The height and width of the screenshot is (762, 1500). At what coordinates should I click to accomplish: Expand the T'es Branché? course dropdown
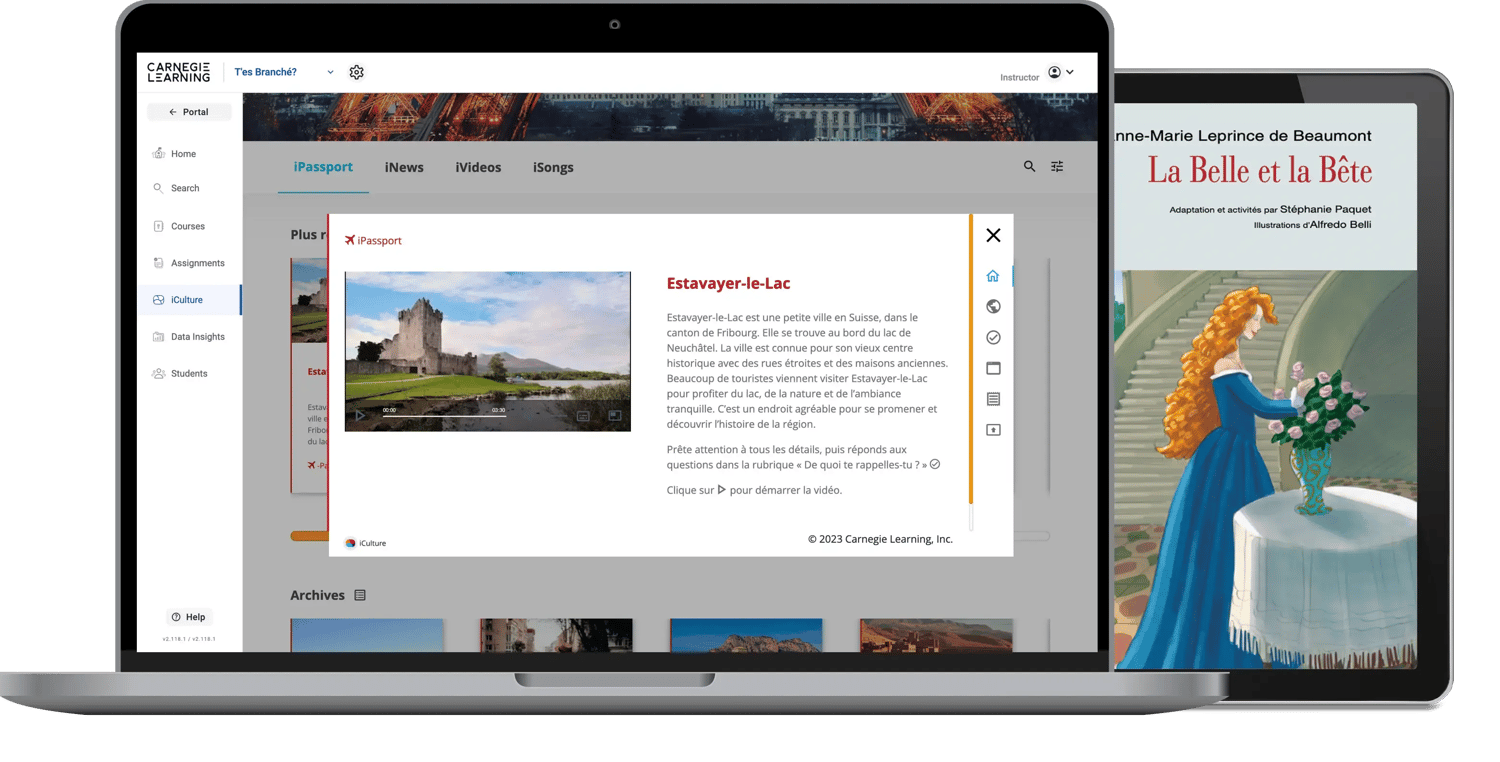(330, 72)
